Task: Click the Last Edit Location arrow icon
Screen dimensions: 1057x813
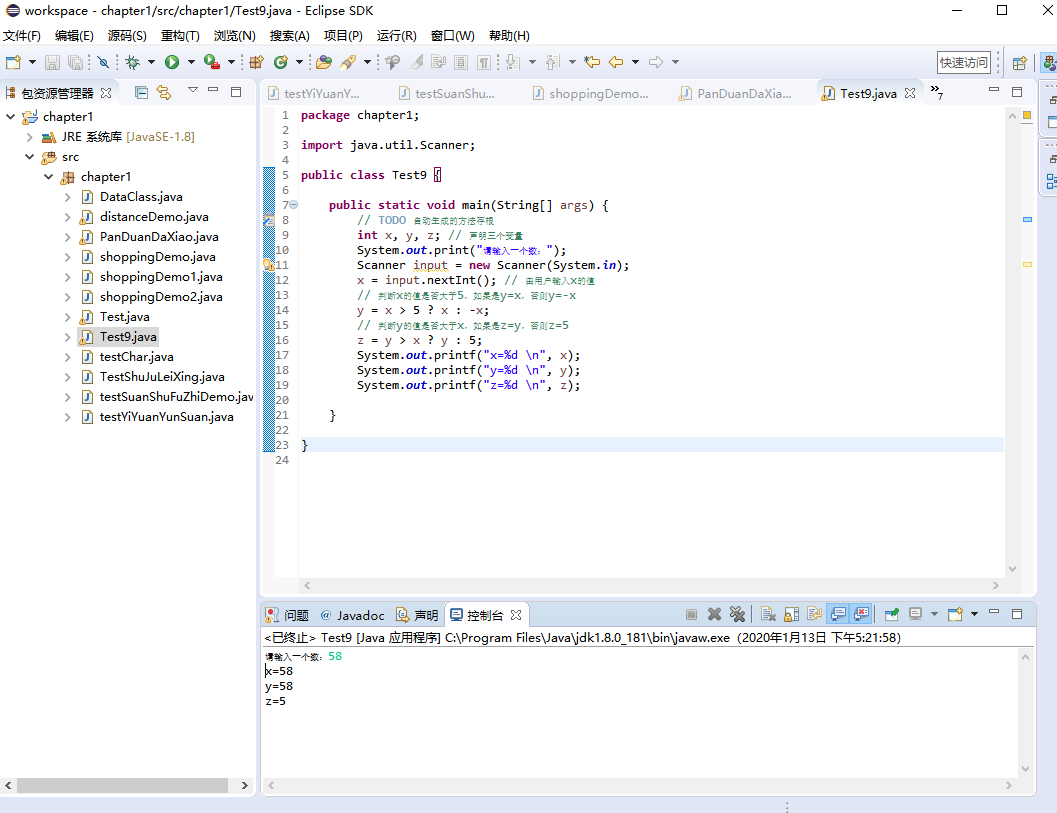Action: [592, 62]
